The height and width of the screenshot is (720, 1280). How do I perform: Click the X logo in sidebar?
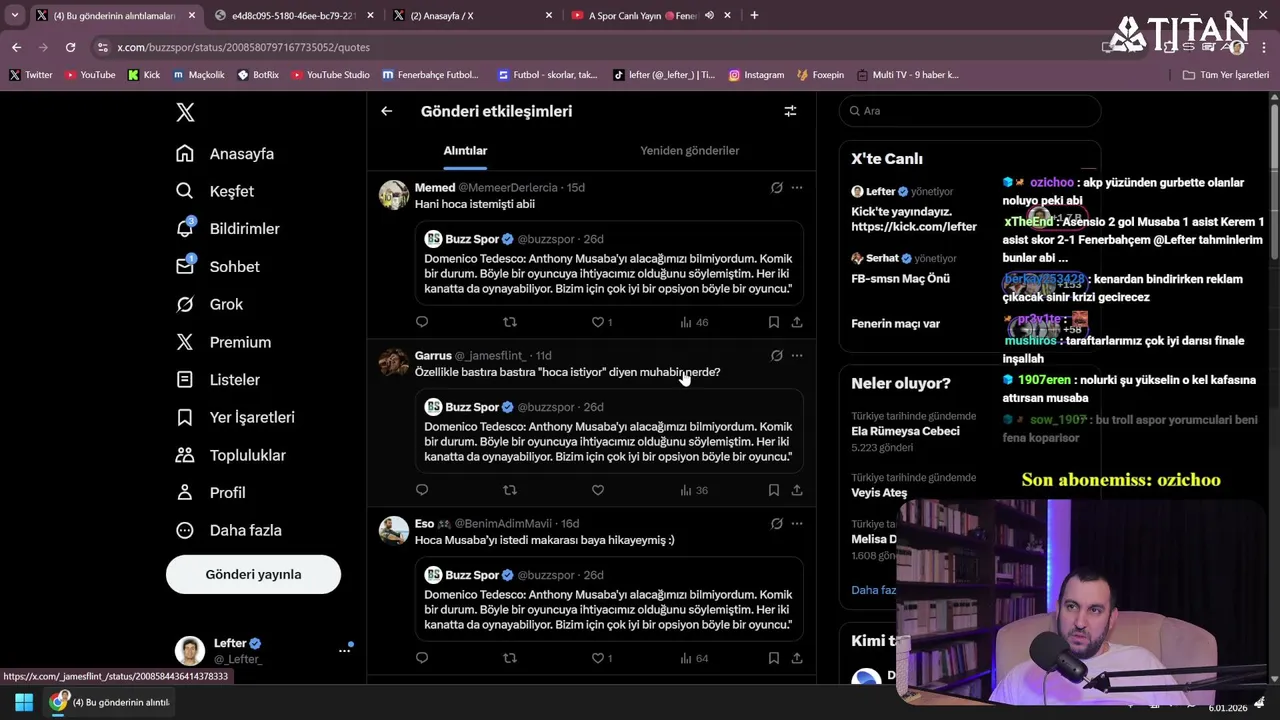click(x=185, y=112)
